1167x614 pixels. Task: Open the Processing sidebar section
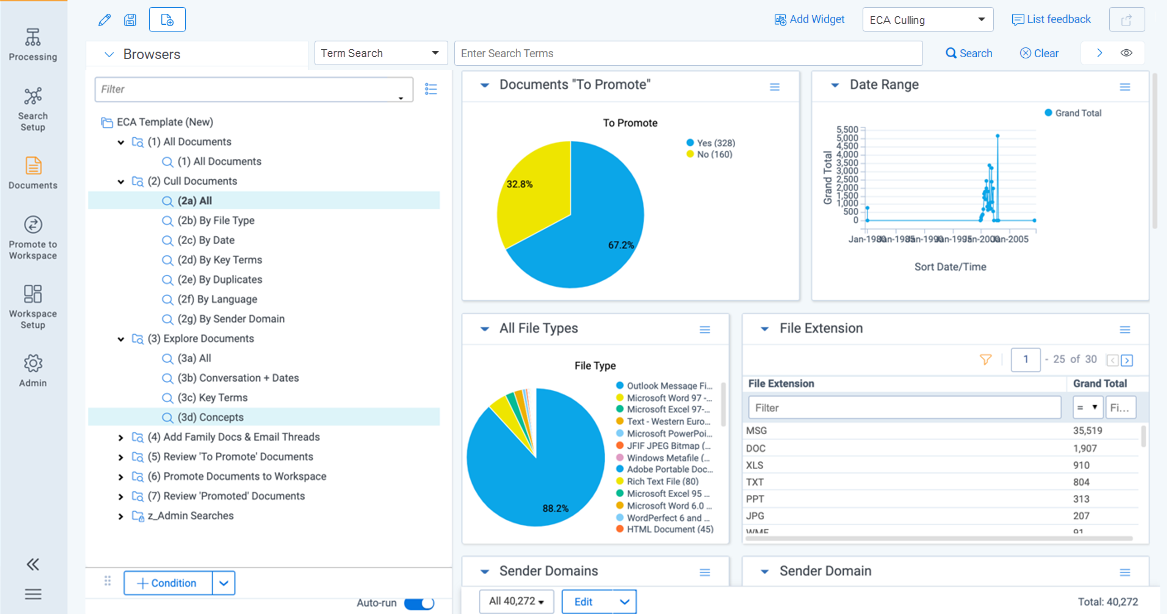tap(33, 45)
